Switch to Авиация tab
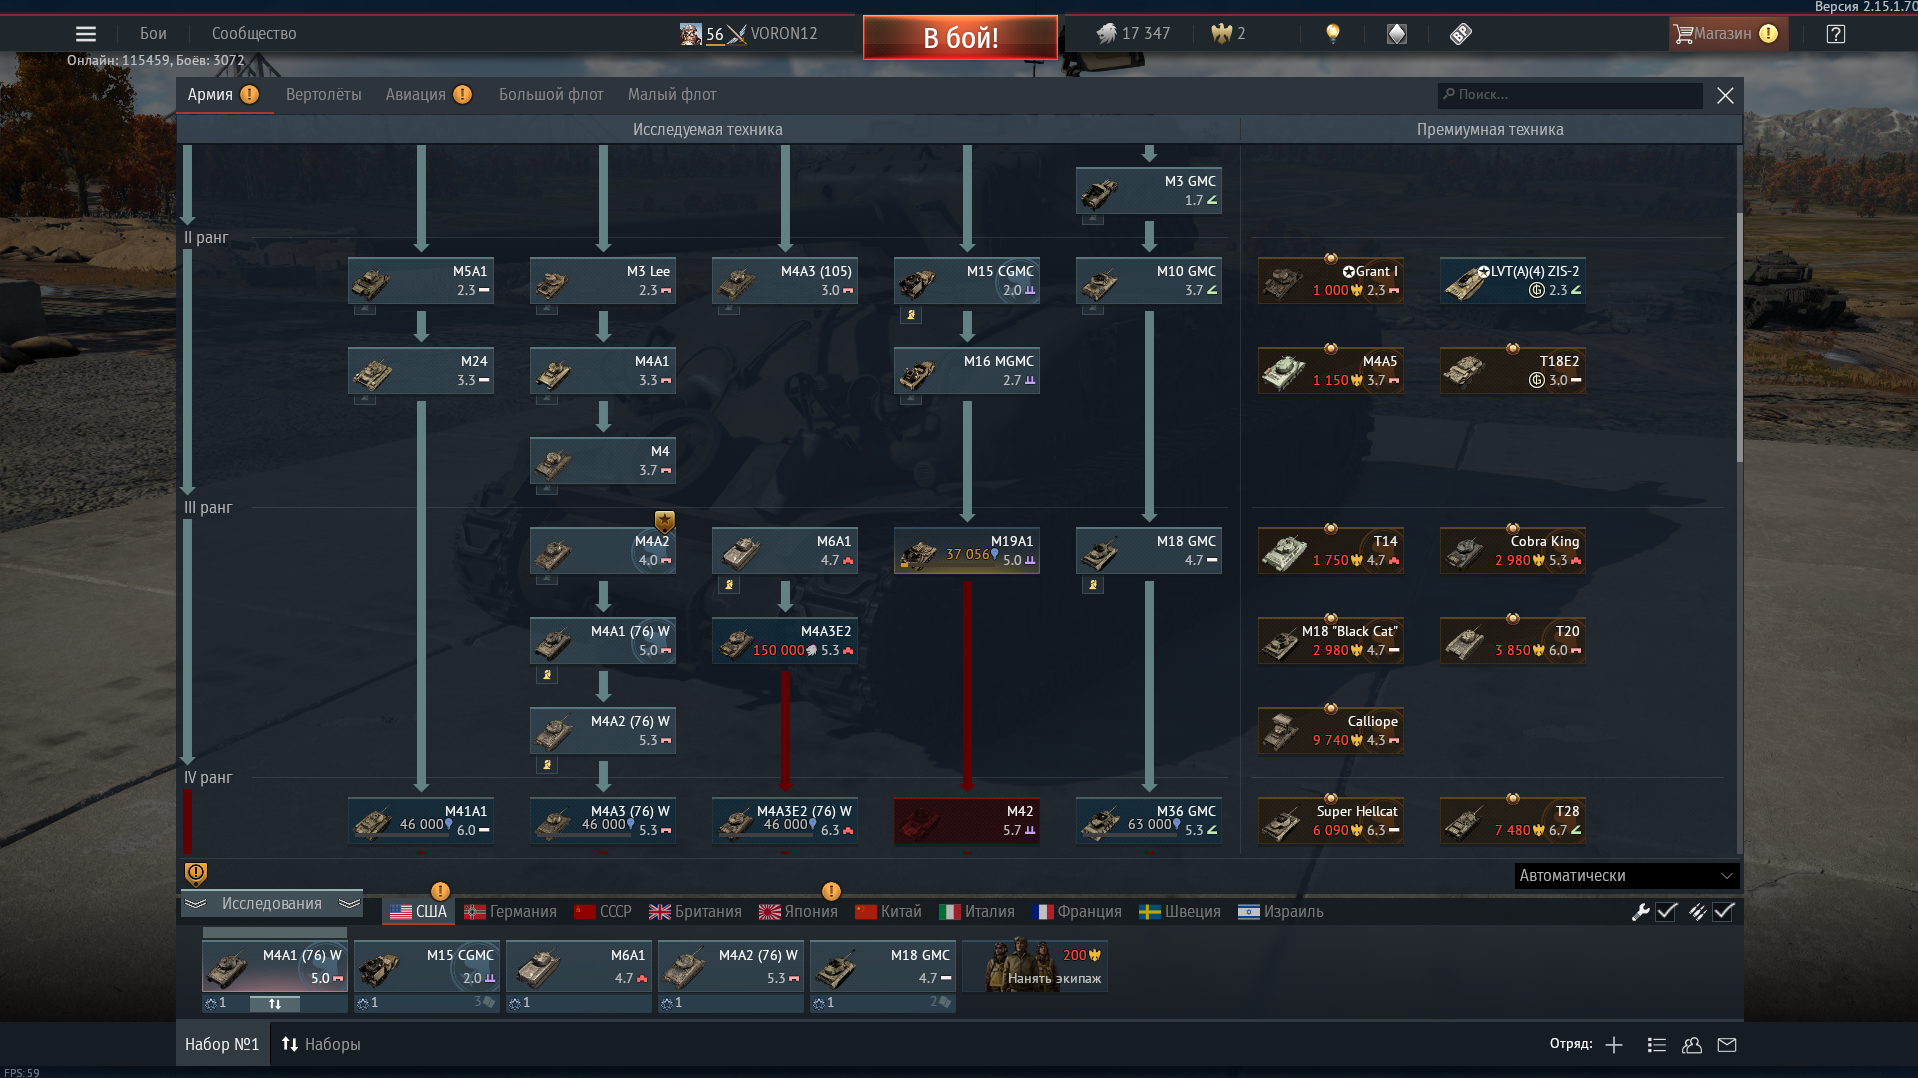Image resolution: width=1918 pixels, height=1078 pixels. [x=428, y=95]
